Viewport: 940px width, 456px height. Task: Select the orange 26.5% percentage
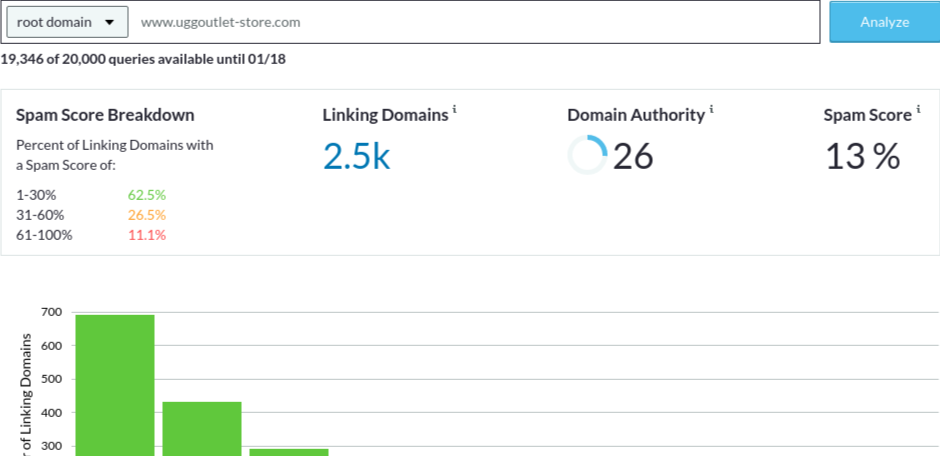click(x=146, y=215)
